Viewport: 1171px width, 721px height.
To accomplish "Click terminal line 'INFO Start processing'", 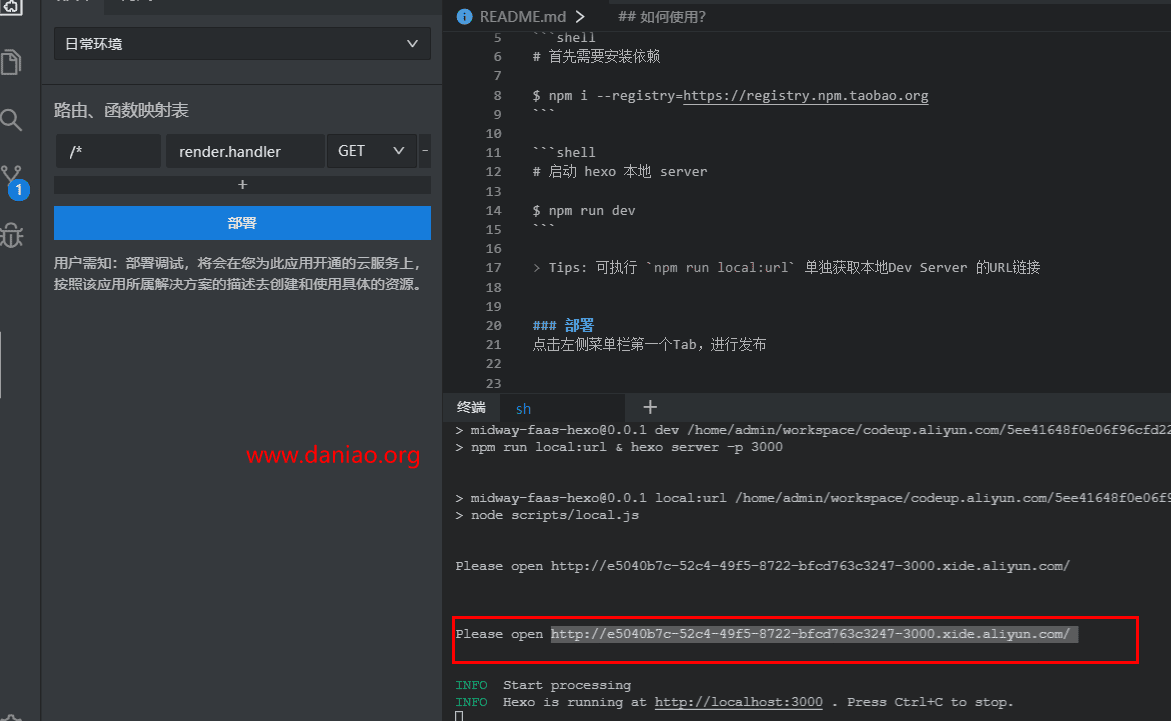I will pos(543,685).
